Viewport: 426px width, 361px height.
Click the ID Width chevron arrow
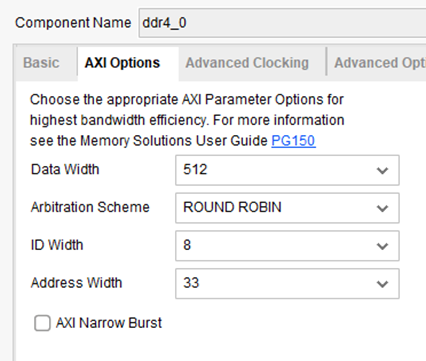pyautogui.click(x=382, y=246)
